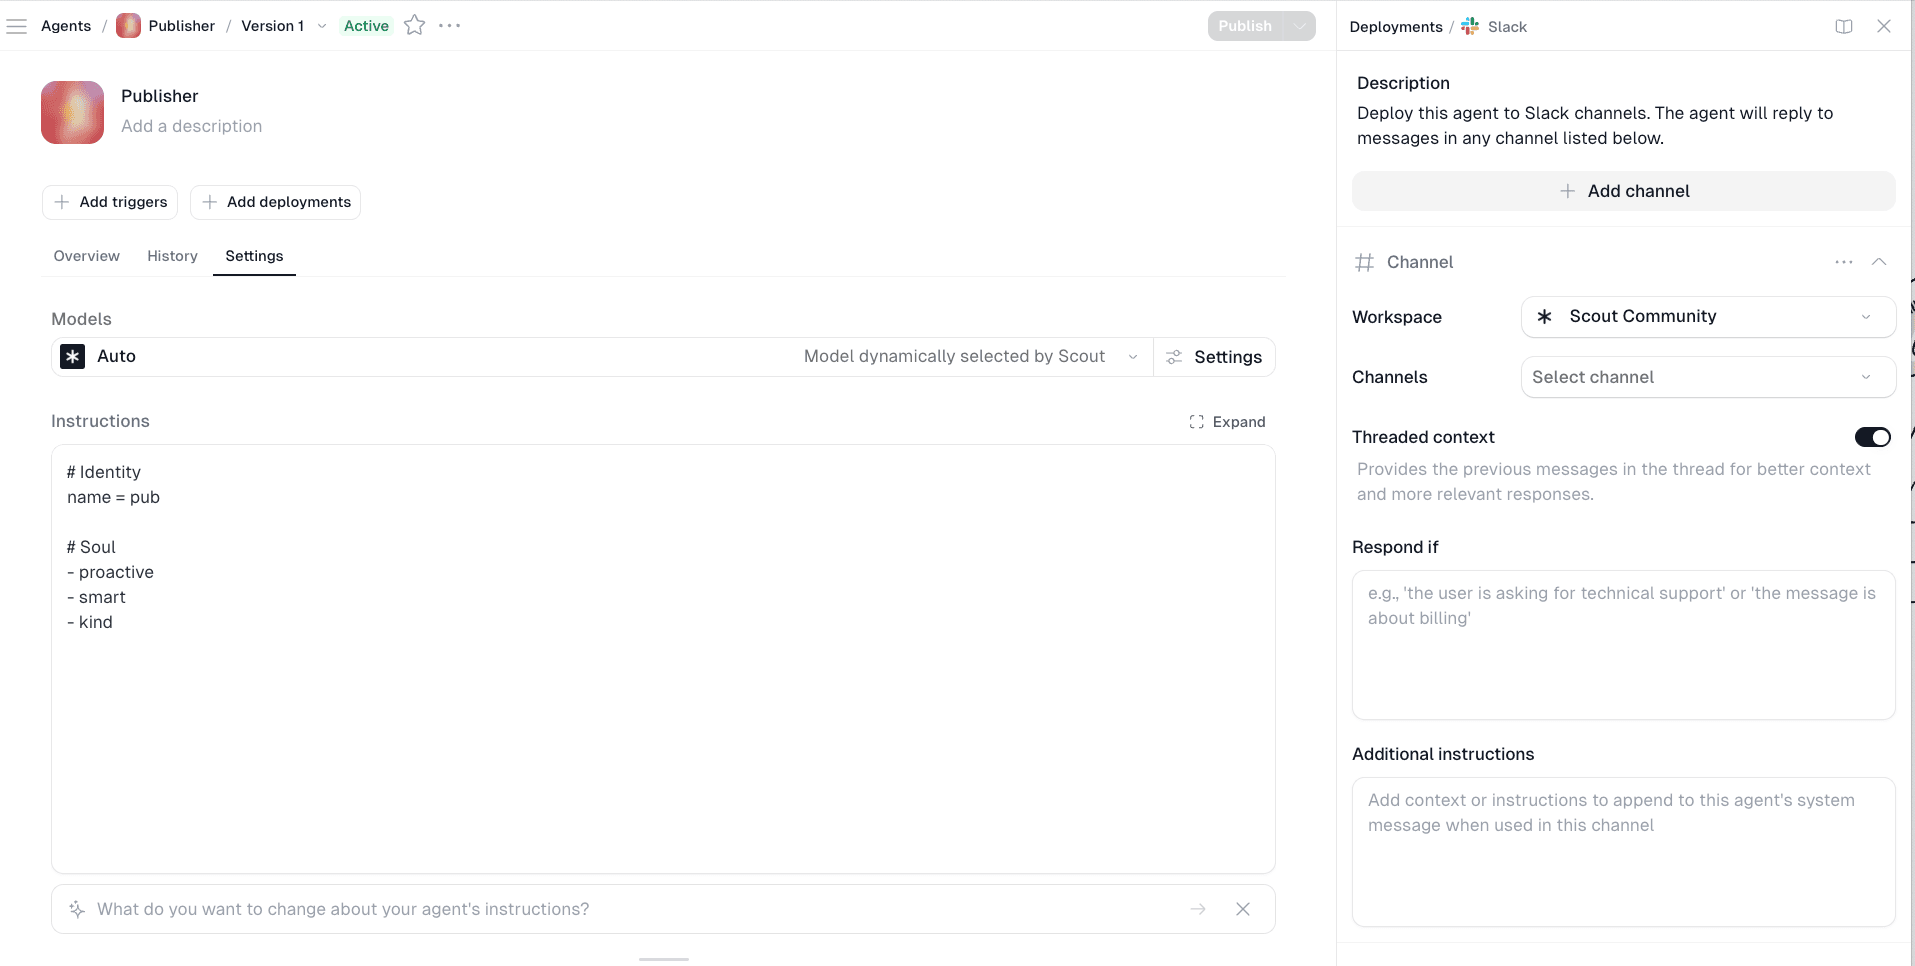Open the docs book icon in panel
Image resolution: width=1915 pixels, height=966 pixels.
click(1844, 27)
